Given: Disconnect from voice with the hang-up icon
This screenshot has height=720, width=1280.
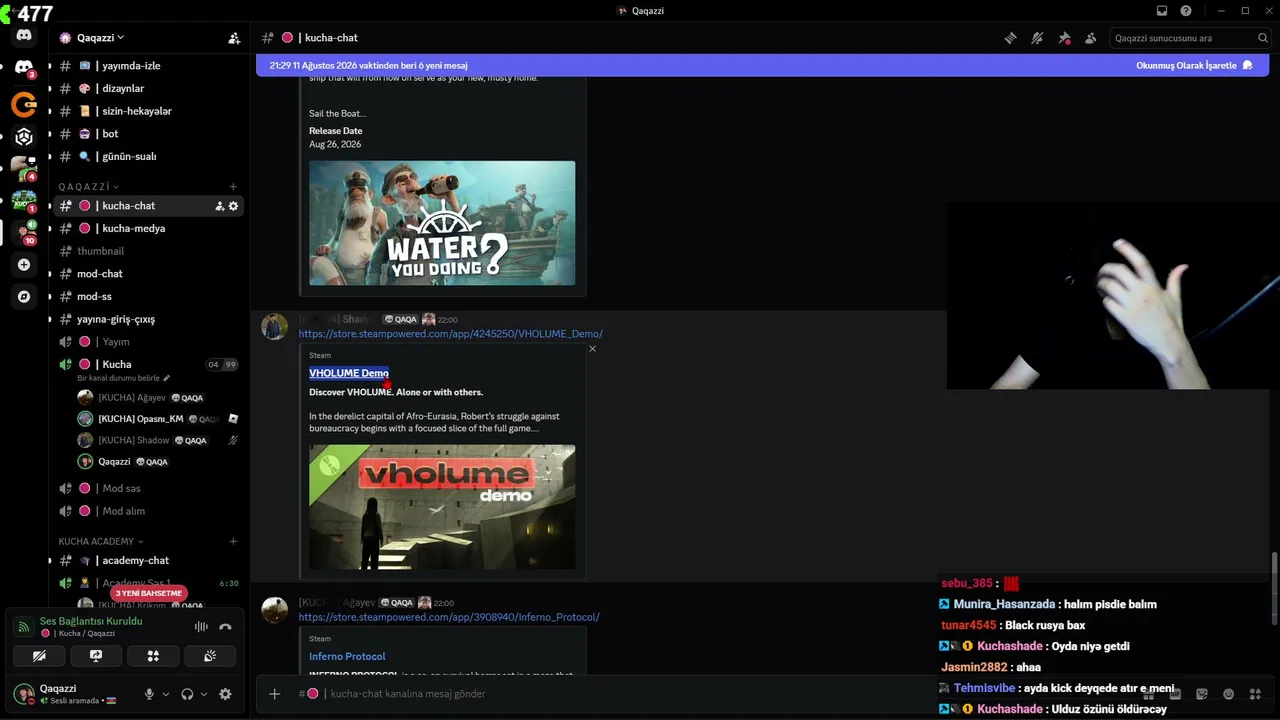Looking at the screenshot, I should click(225, 627).
